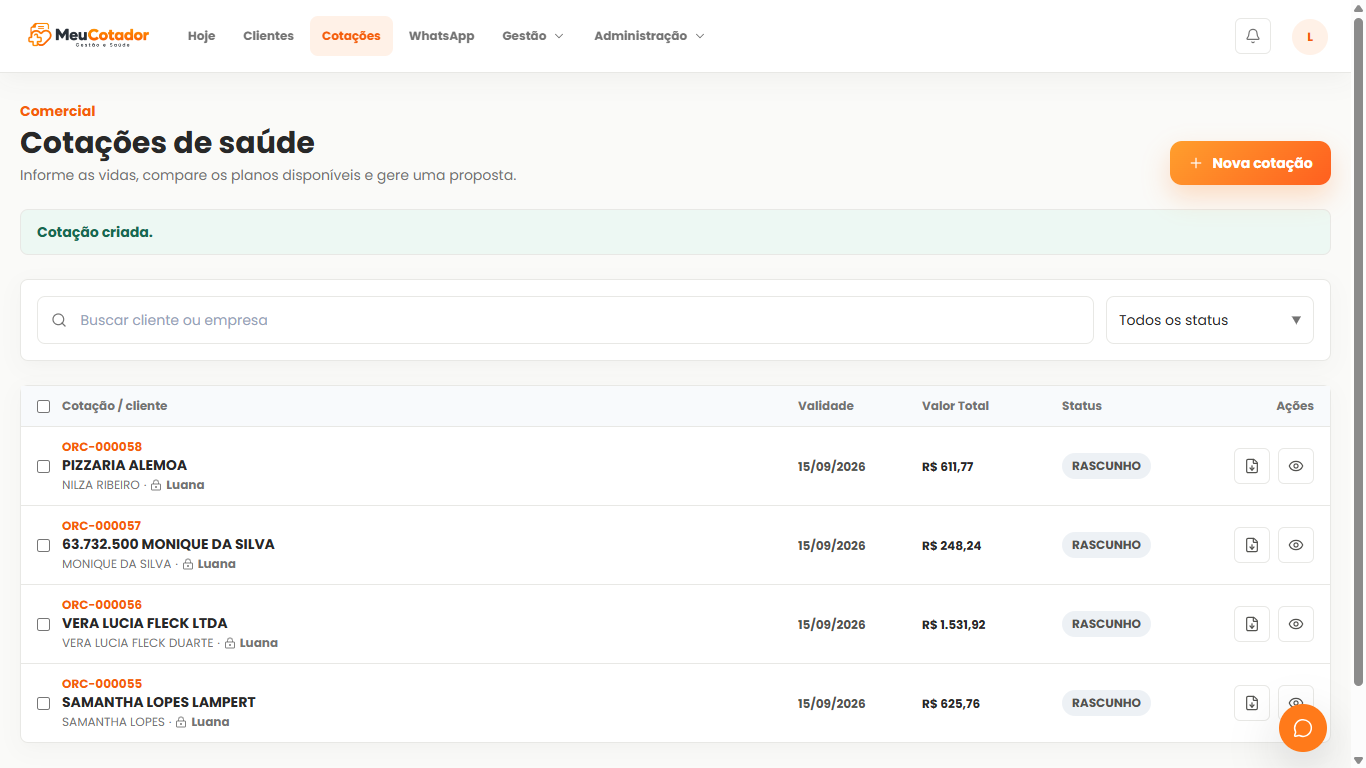The height and width of the screenshot is (768, 1366).
Task: Download the PIZZARIA ALEMOA quote file
Action: pyautogui.click(x=1252, y=466)
